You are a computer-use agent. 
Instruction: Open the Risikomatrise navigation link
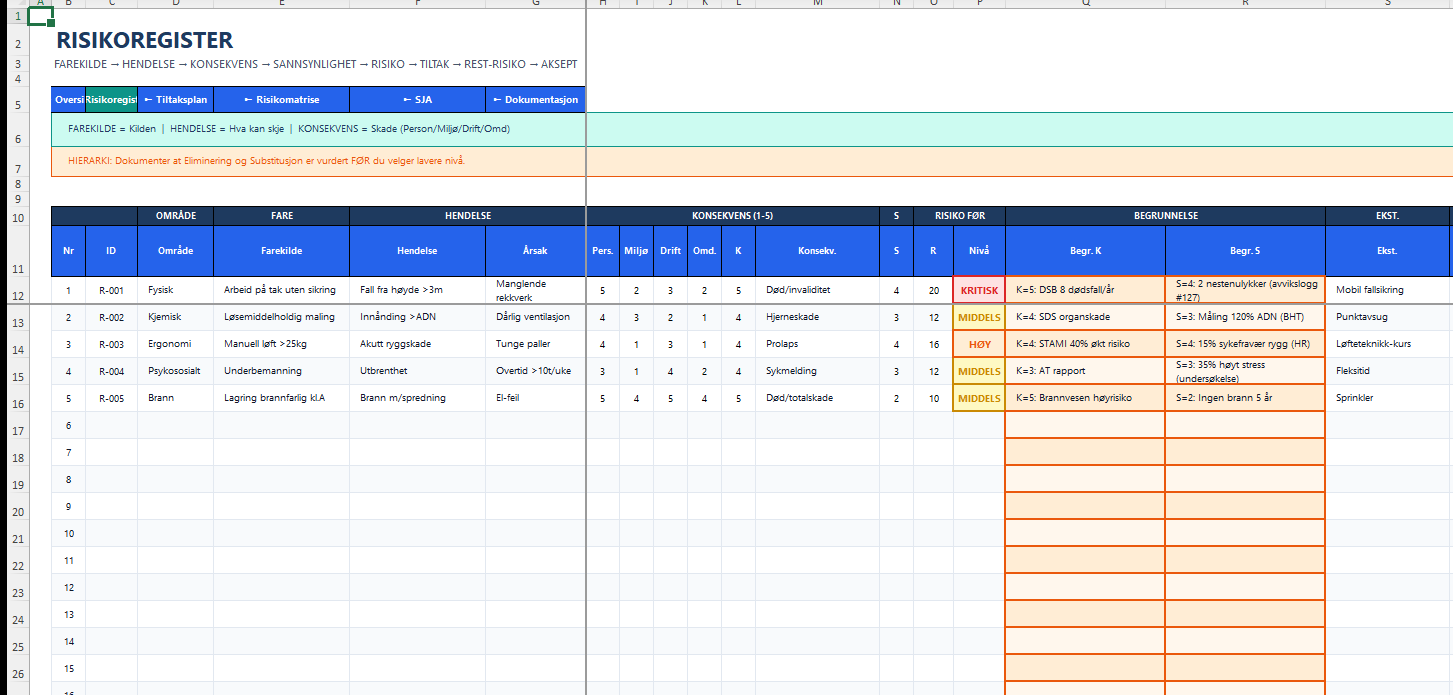click(x=281, y=100)
